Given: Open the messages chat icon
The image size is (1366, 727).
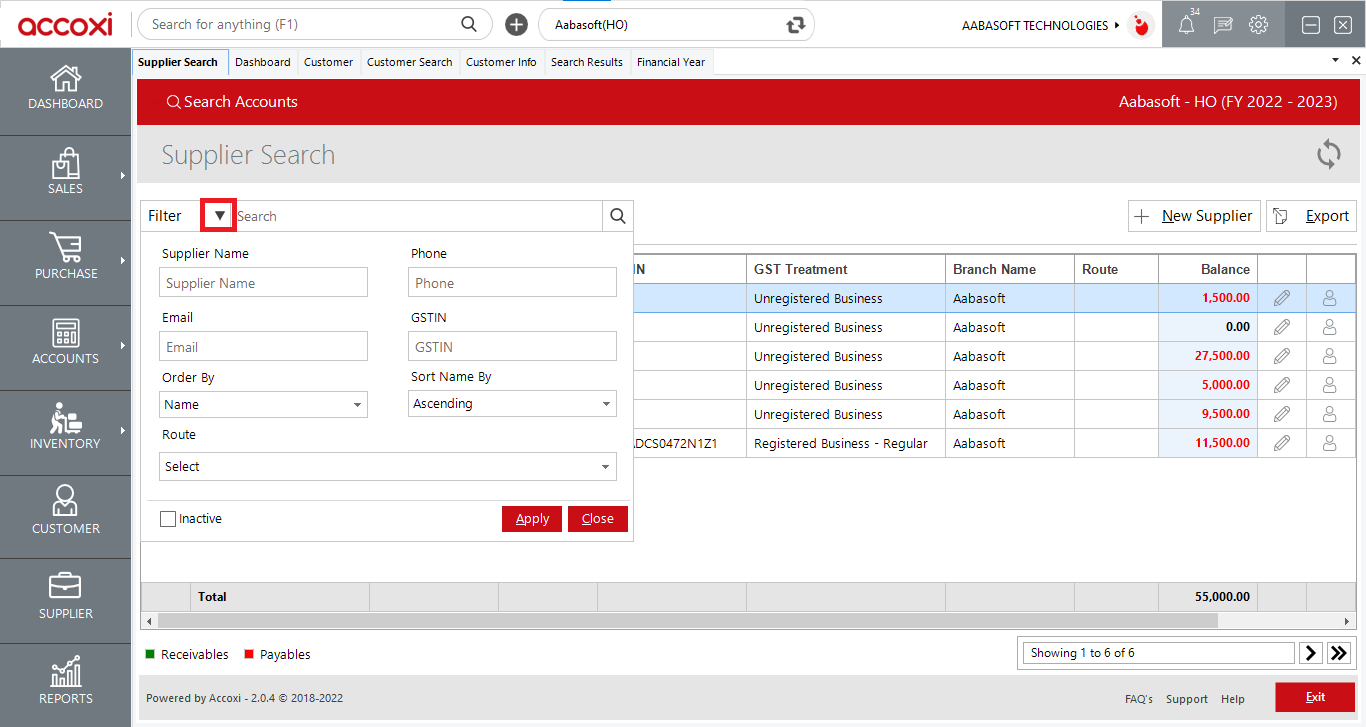Looking at the screenshot, I should (1222, 26).
